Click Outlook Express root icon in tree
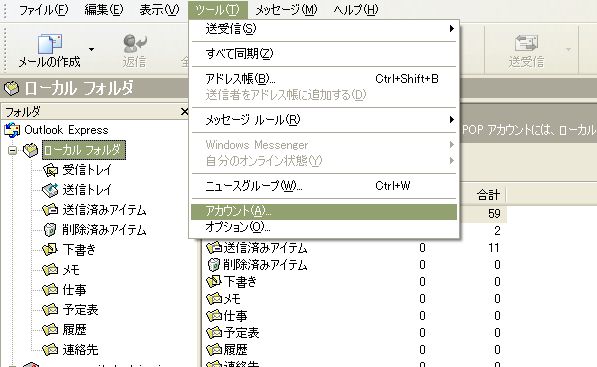Viewport: 597px width, 367px height. click(x=12, y=130)
